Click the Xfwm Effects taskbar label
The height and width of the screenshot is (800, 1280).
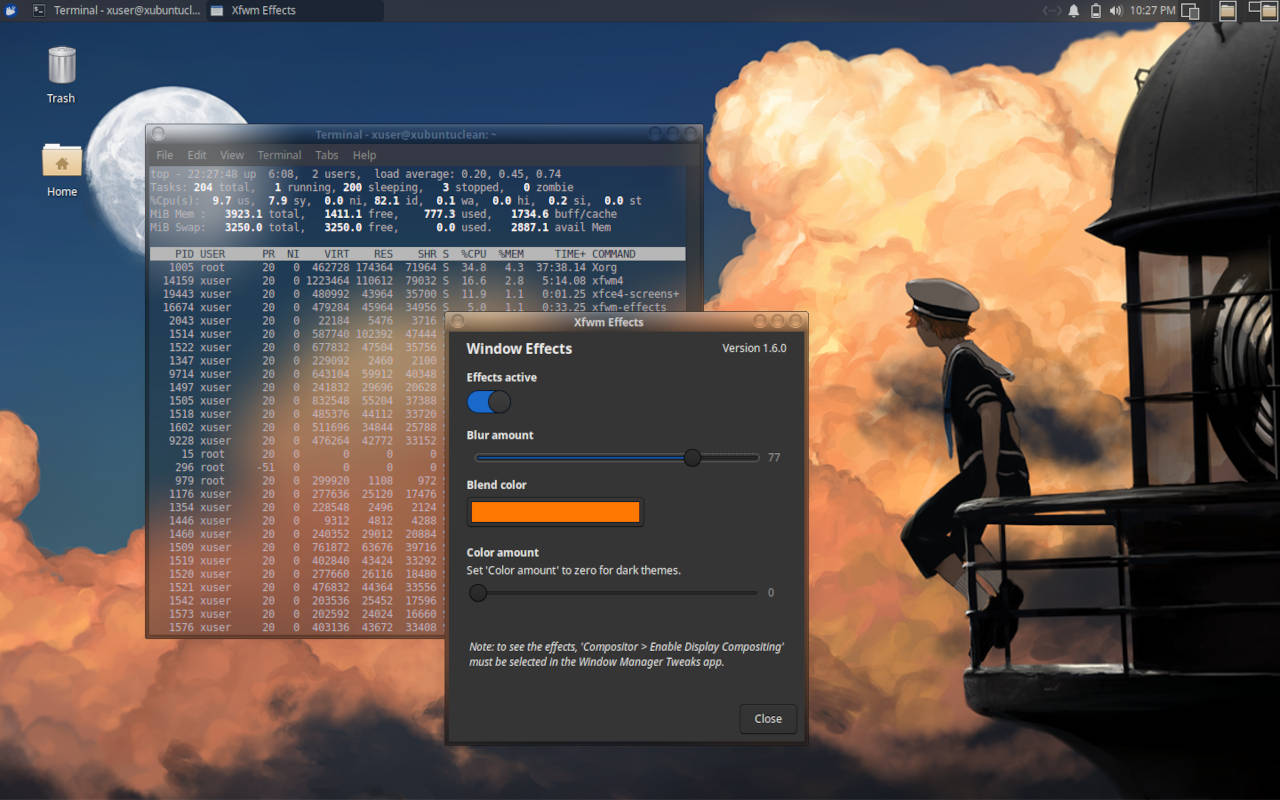point(265,11)
